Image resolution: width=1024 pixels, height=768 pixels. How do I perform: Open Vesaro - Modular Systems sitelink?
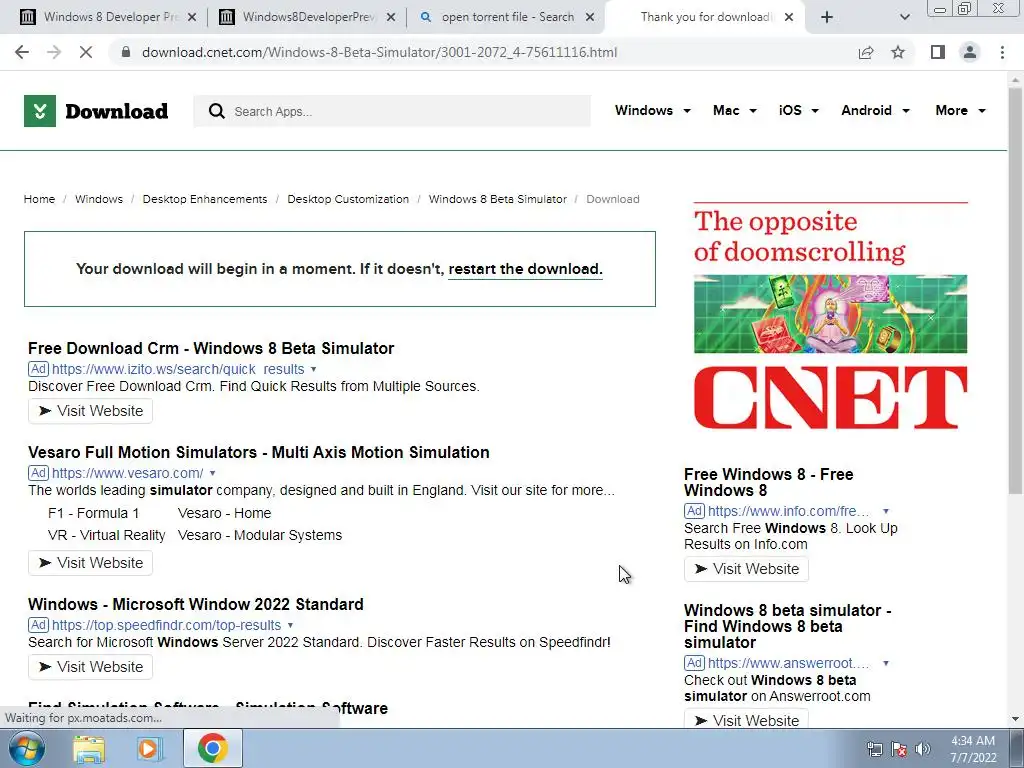coord(260,536)
